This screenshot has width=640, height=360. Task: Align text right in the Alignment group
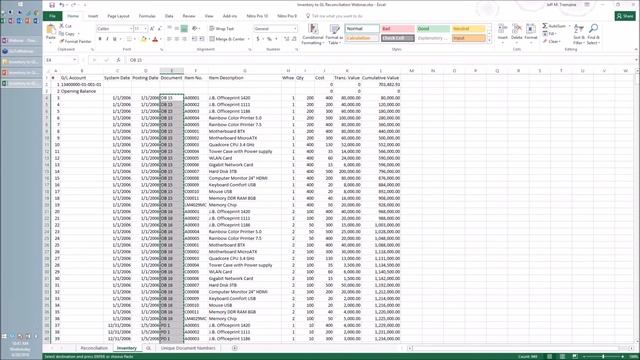point(184,39)
